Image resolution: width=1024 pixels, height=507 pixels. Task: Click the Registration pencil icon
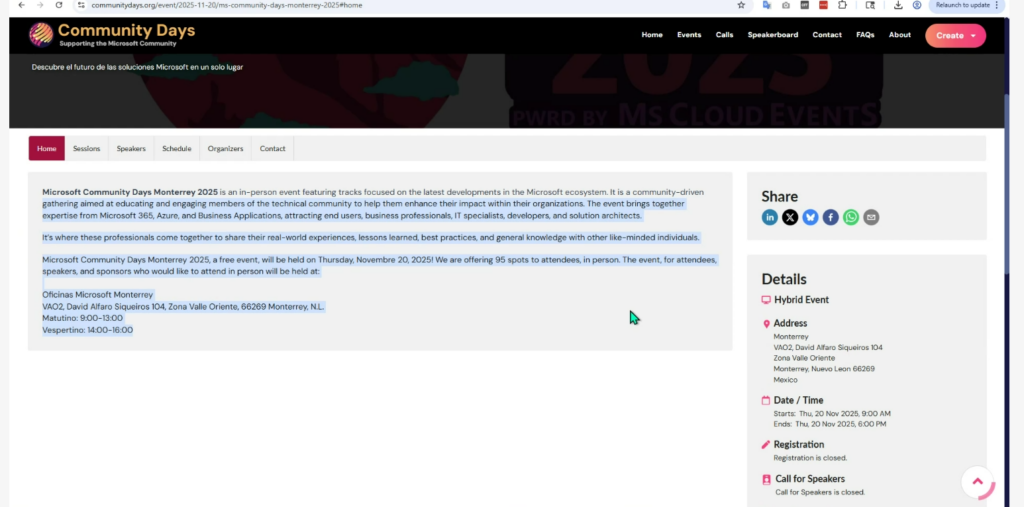point(766,445)
